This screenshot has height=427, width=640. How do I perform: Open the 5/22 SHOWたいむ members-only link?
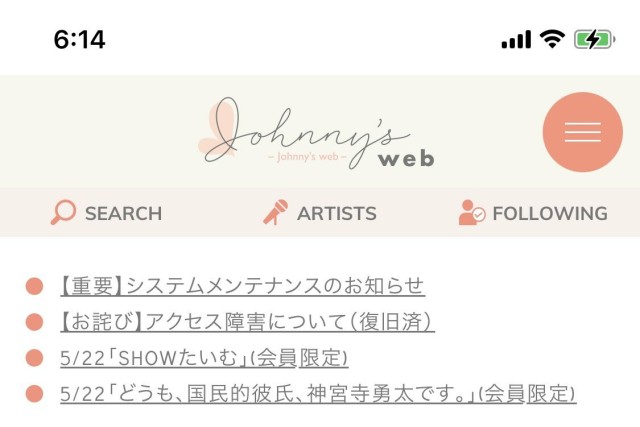click(x=204, y=358)
